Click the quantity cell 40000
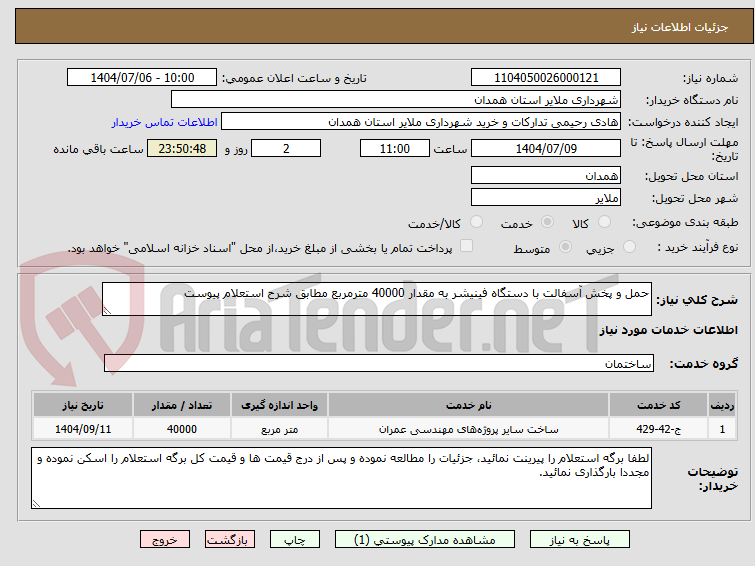This screenshot has width=755, height=566. 182,429
